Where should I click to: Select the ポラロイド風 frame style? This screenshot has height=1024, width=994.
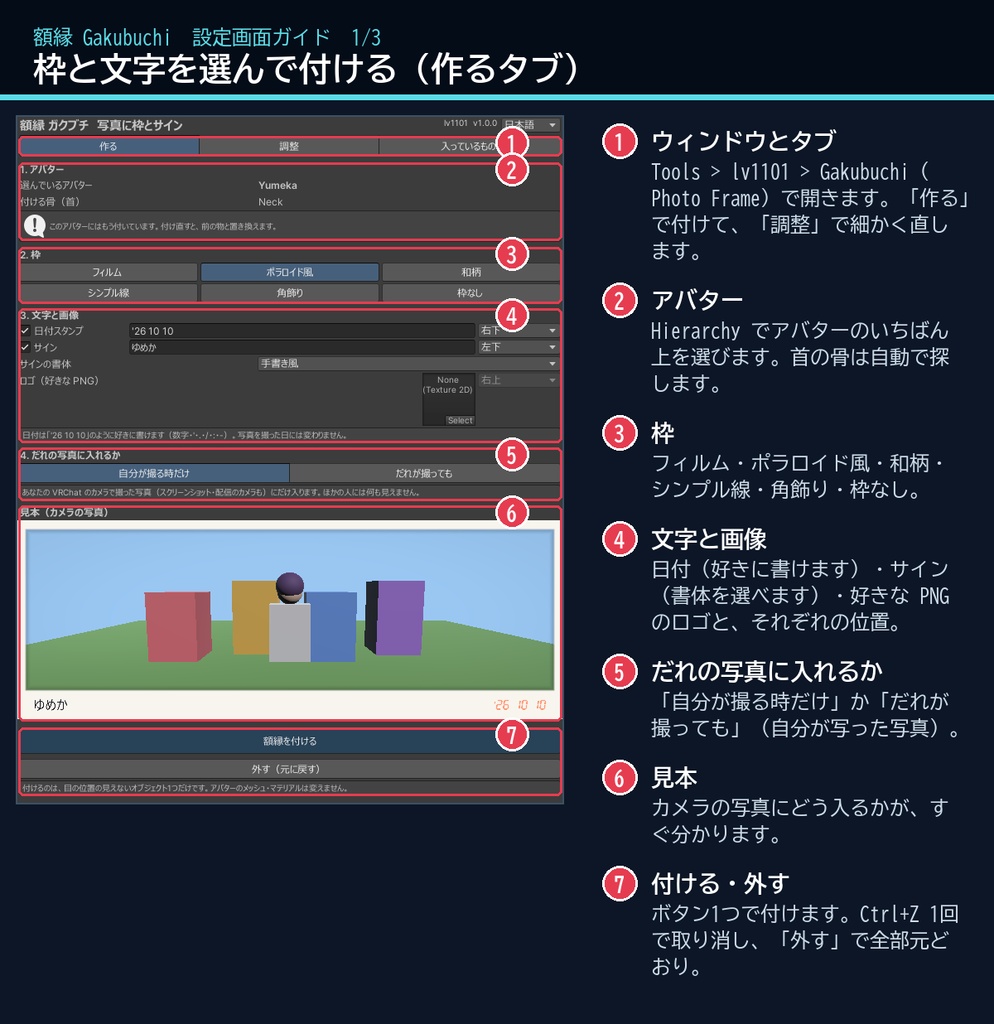pos(289,272)
